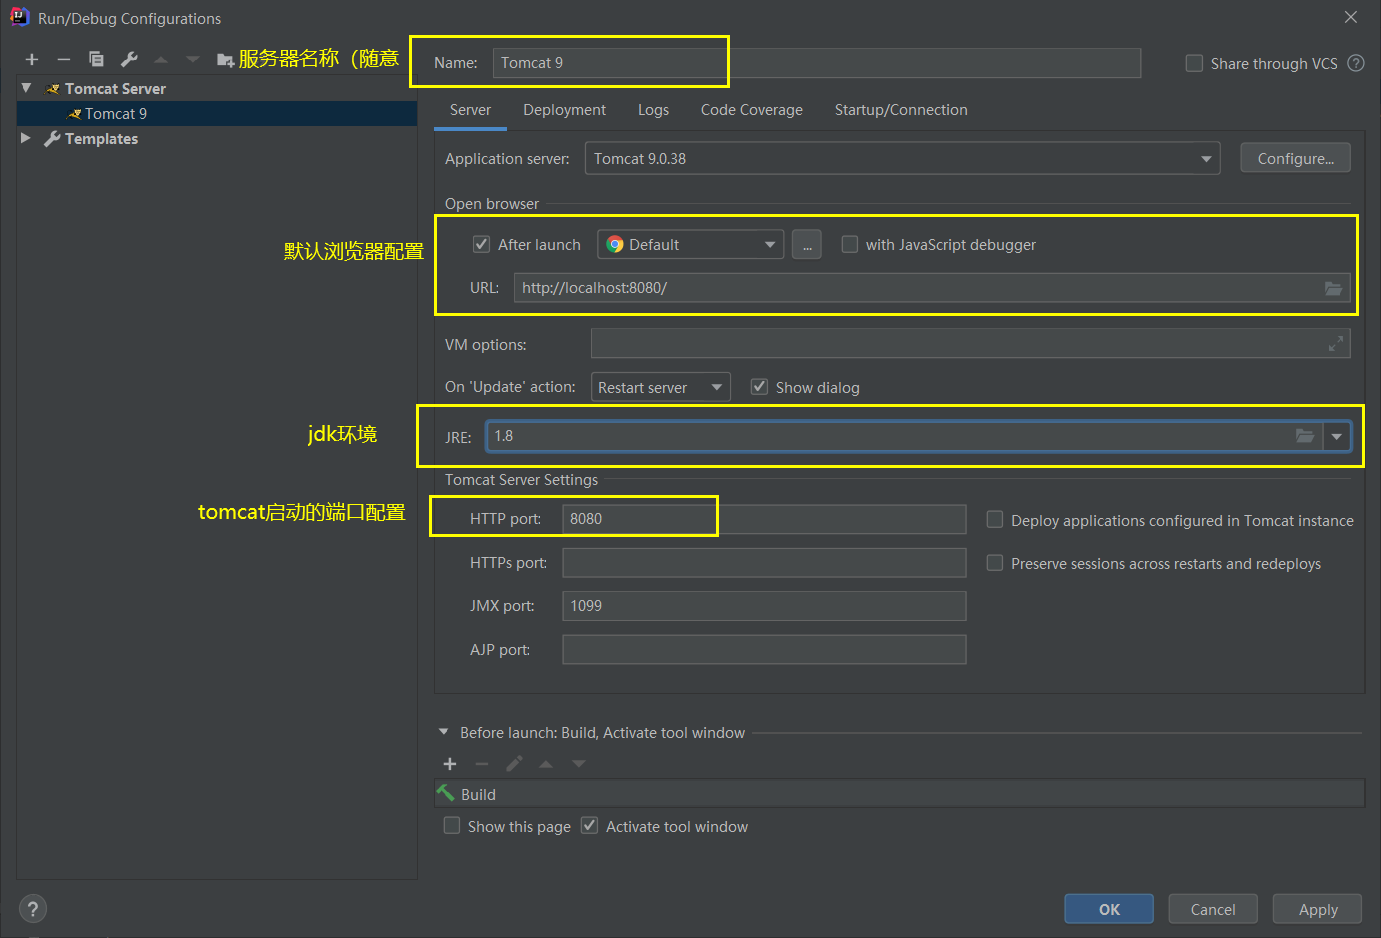Image resolution: width=1381 pixels, height=938 pixels.
Task: Click the Tomcat Server node icon
Action: [x=53, y=89]
